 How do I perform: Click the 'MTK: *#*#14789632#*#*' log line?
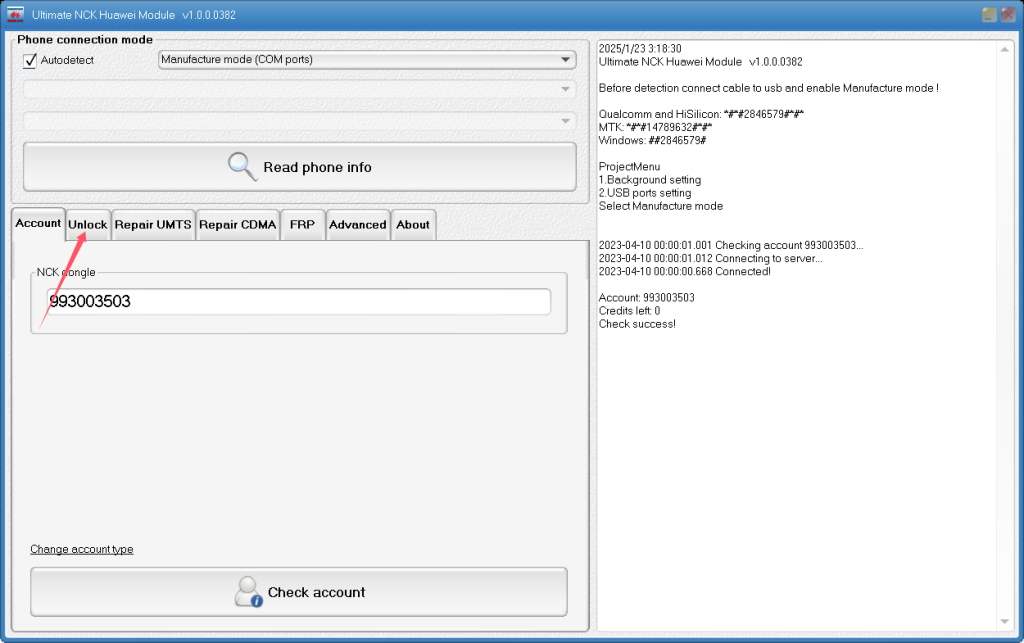655,127
